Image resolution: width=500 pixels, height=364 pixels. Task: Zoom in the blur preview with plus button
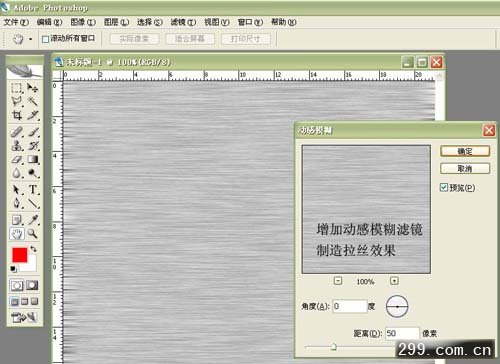394,281
